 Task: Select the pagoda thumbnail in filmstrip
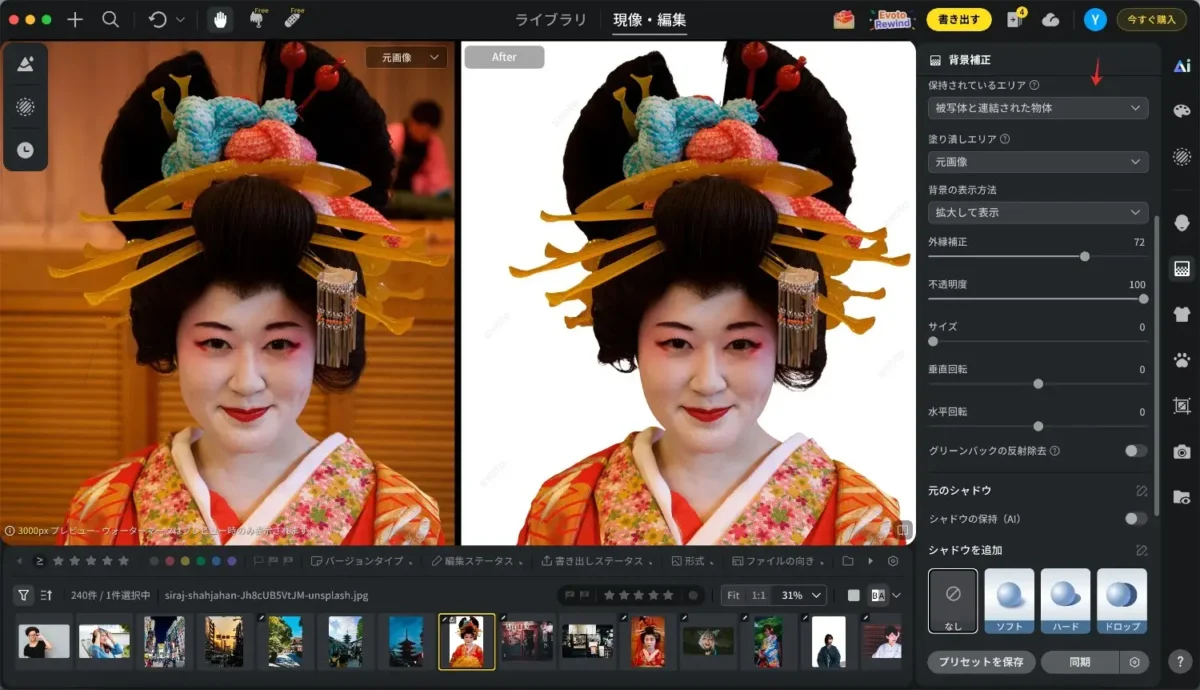click(404, 641)
